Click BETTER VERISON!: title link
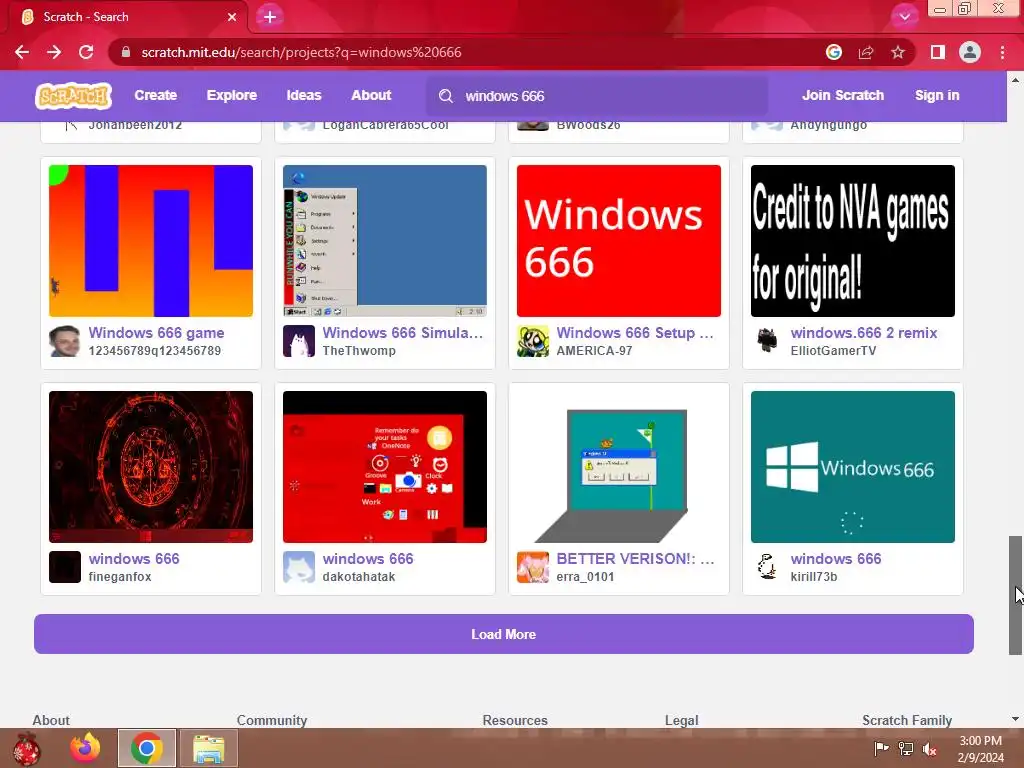 (635, 559)
